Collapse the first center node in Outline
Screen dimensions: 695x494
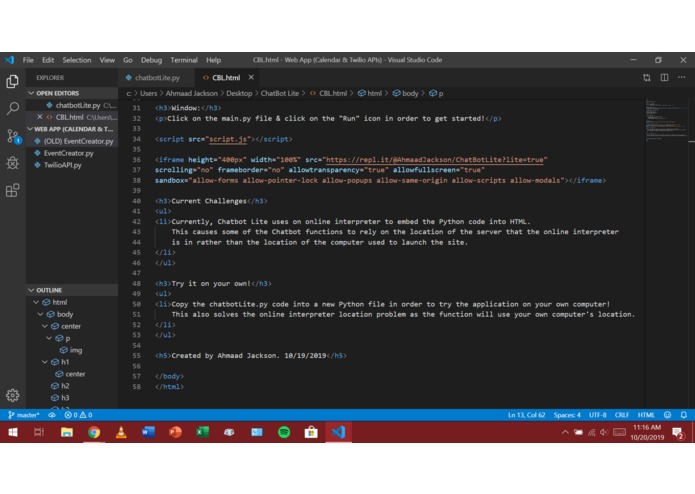click(x=45, y=326)
